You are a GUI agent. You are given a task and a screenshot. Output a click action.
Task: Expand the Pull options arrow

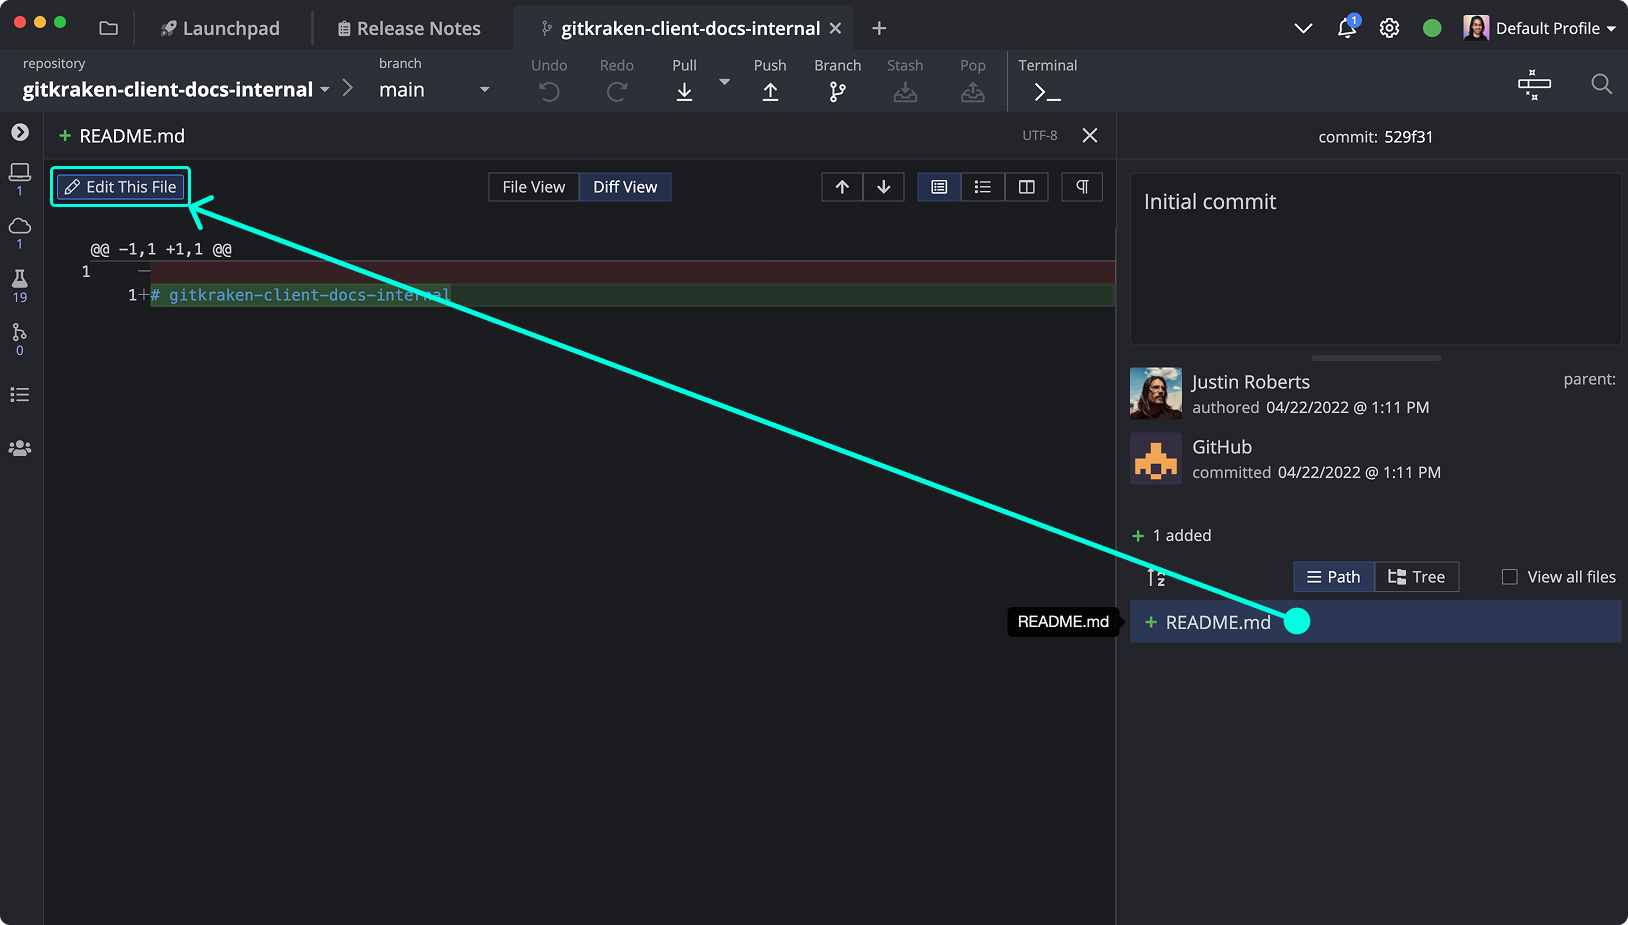[725, 82]
